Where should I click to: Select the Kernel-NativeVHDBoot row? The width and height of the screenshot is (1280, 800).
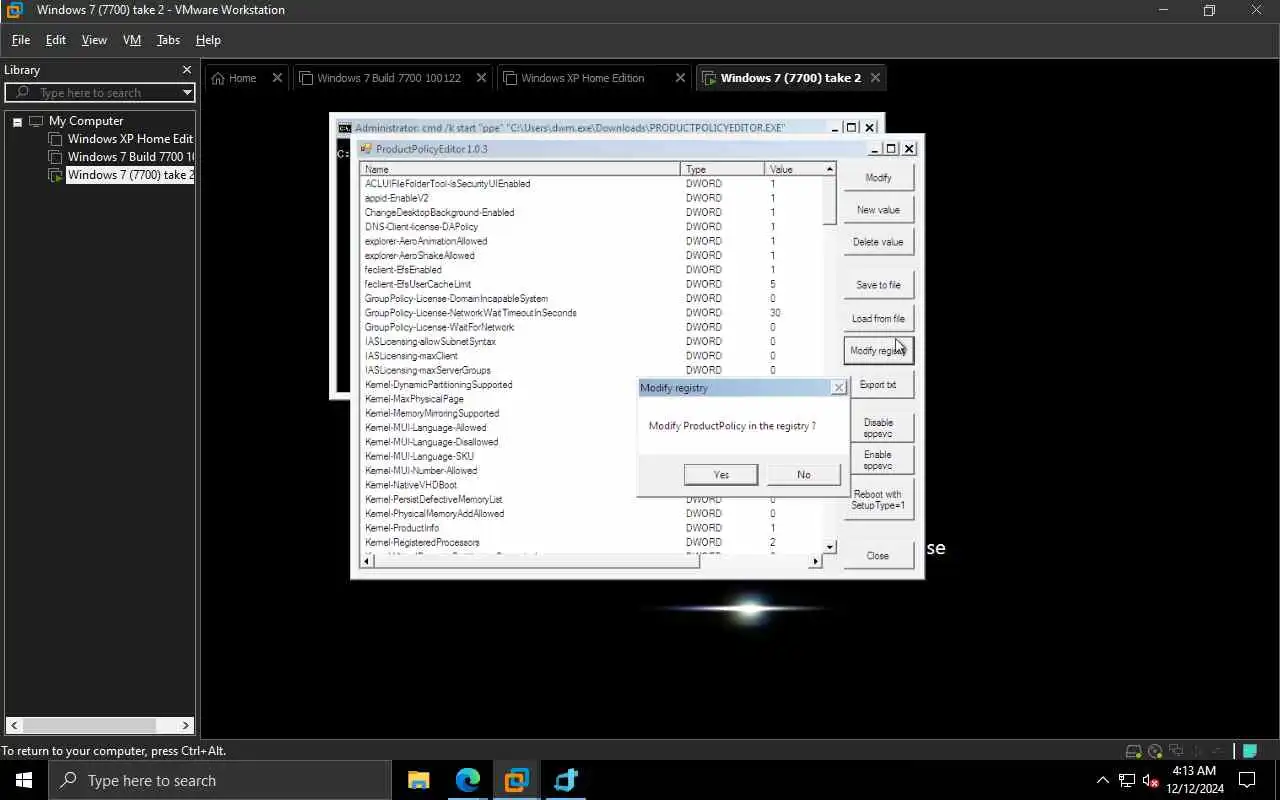point(500,485)
